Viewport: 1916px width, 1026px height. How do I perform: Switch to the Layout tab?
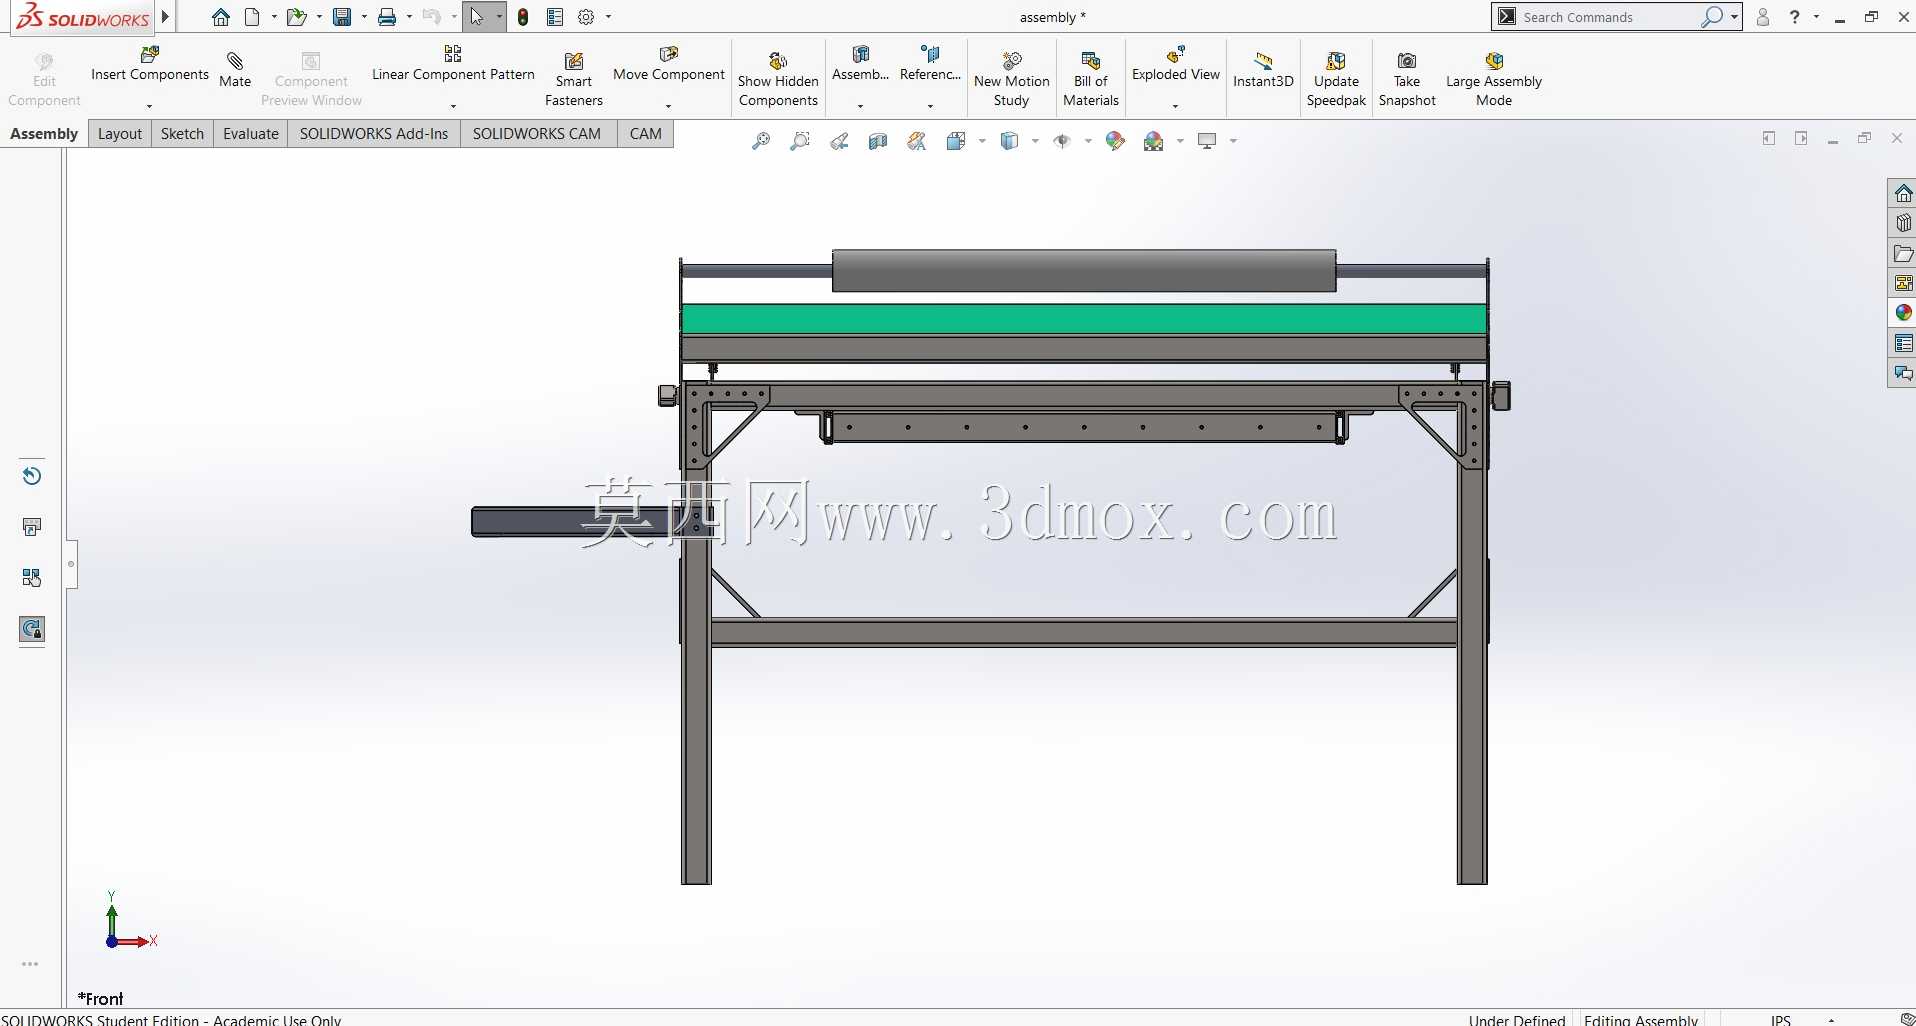pos(120,134)
